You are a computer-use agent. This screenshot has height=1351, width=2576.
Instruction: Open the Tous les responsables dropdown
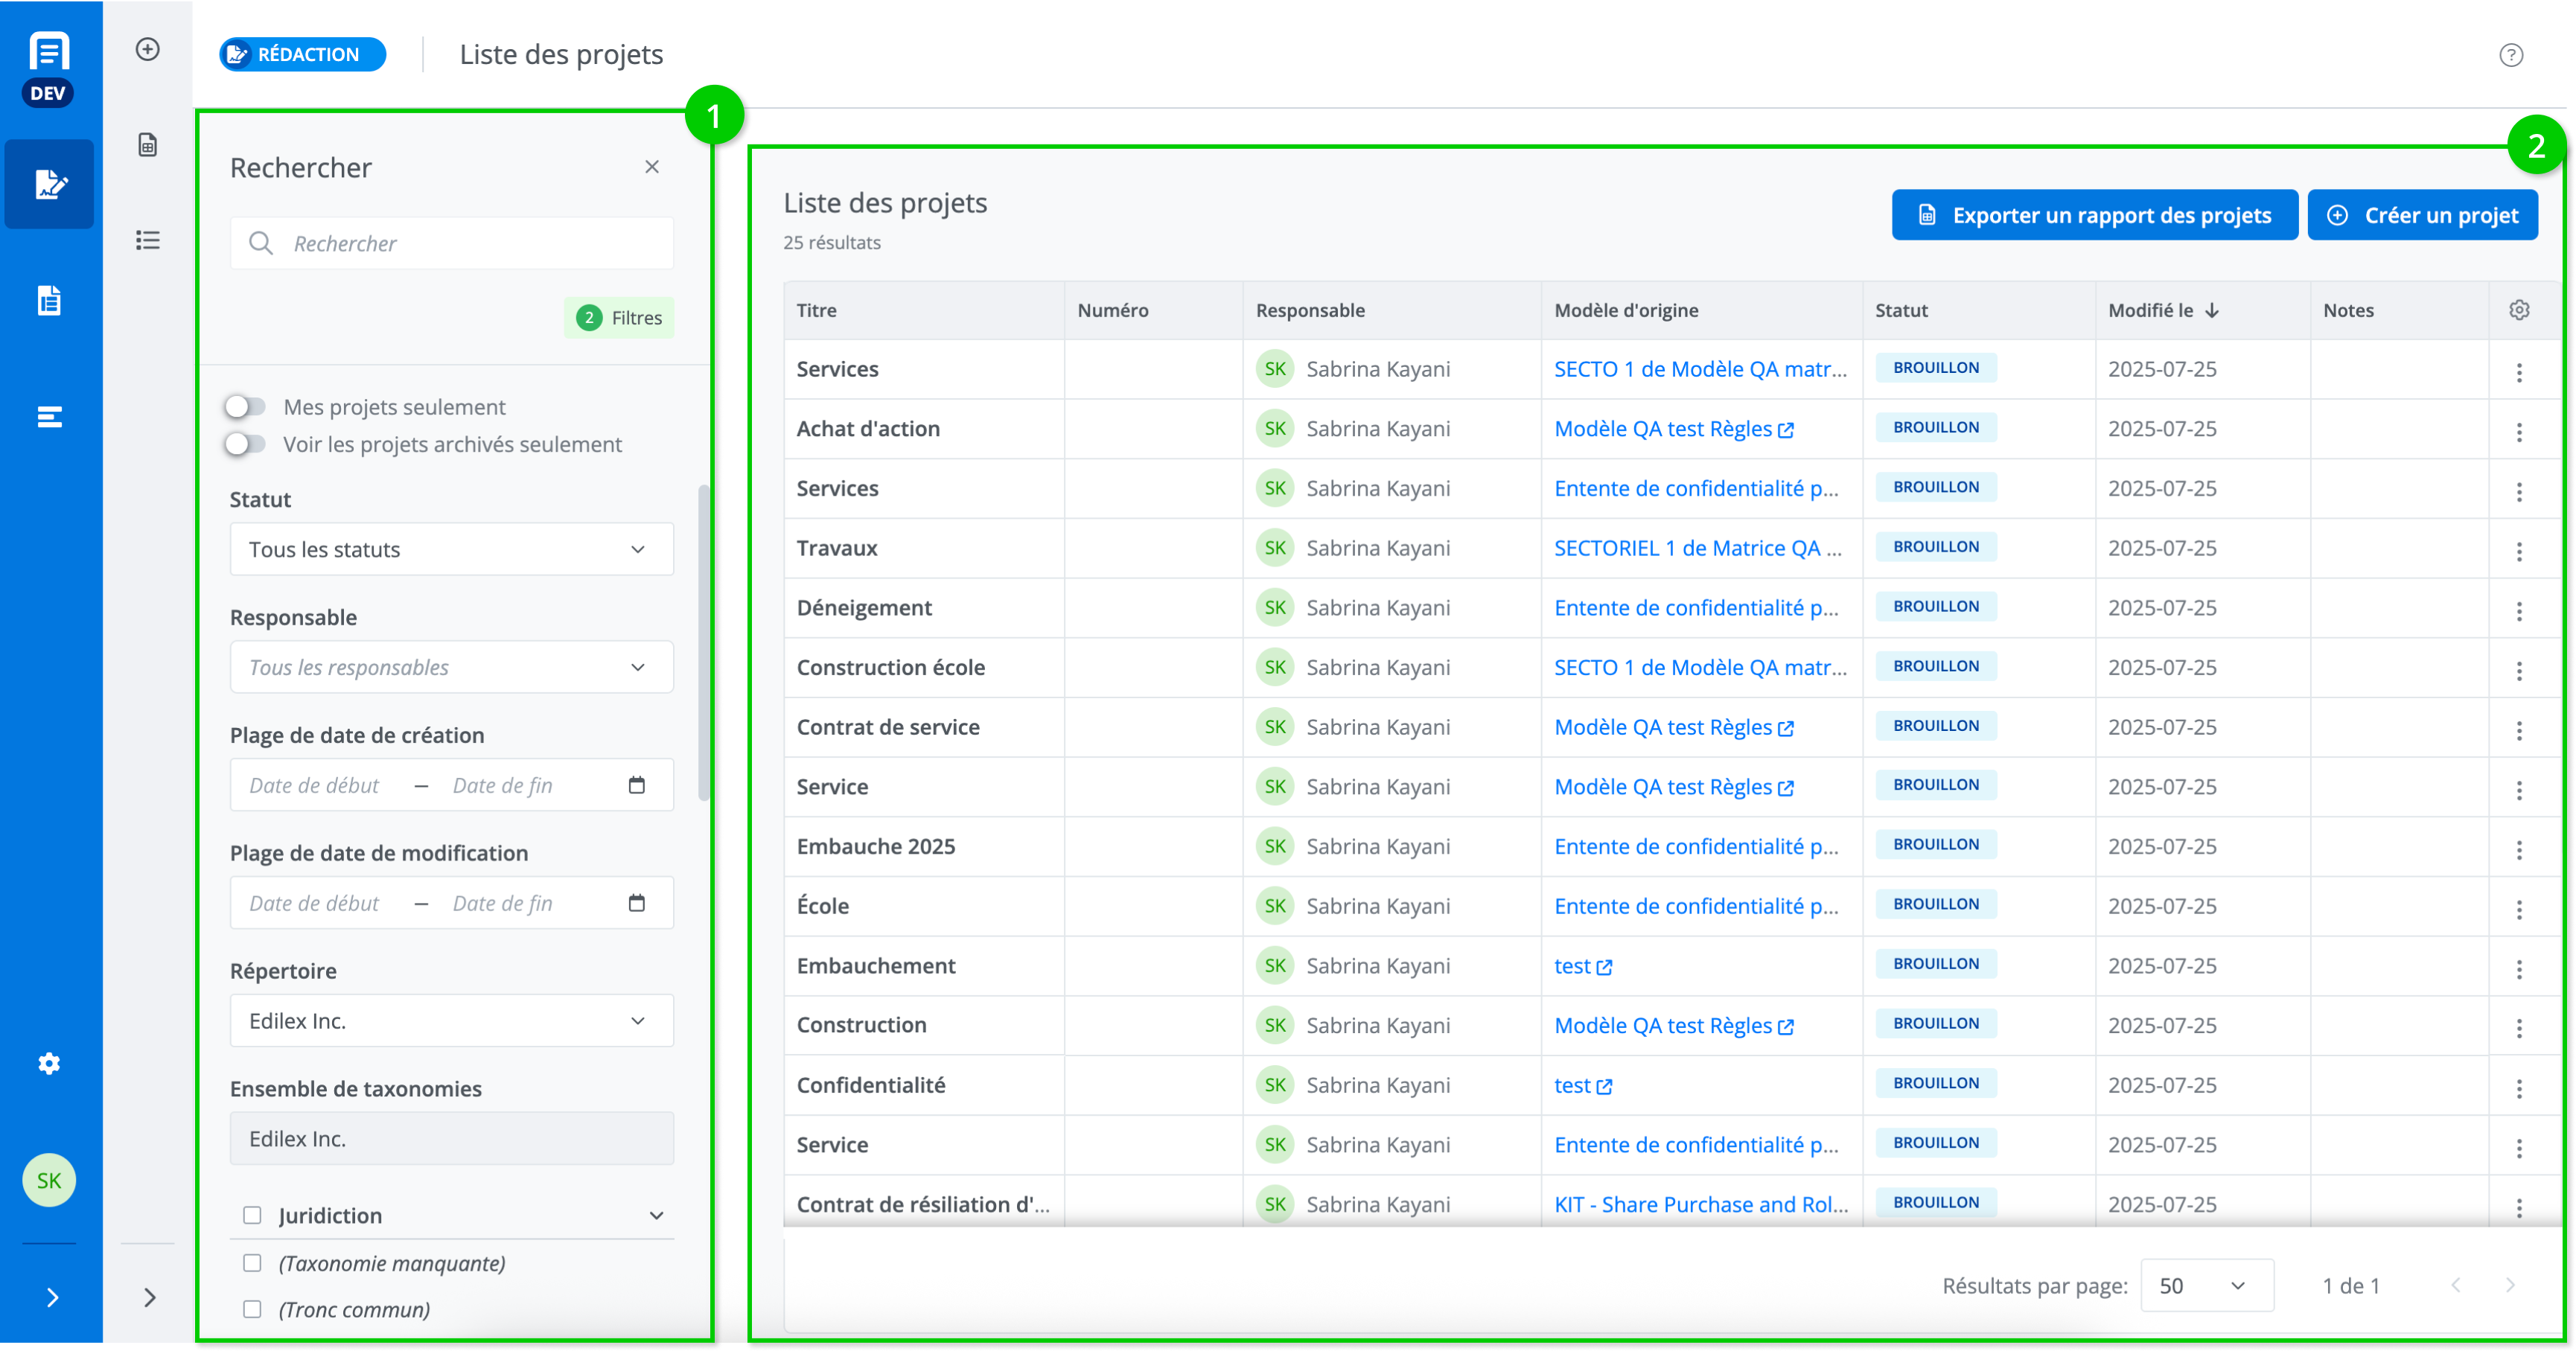(451, 667)
